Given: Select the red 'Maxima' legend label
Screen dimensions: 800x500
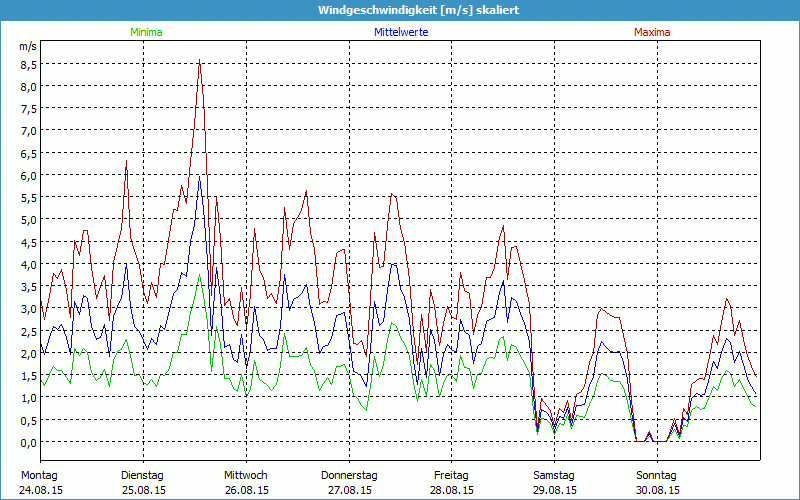Looking at the screenshot, I should pyautogui.click(x=652, y=32).
